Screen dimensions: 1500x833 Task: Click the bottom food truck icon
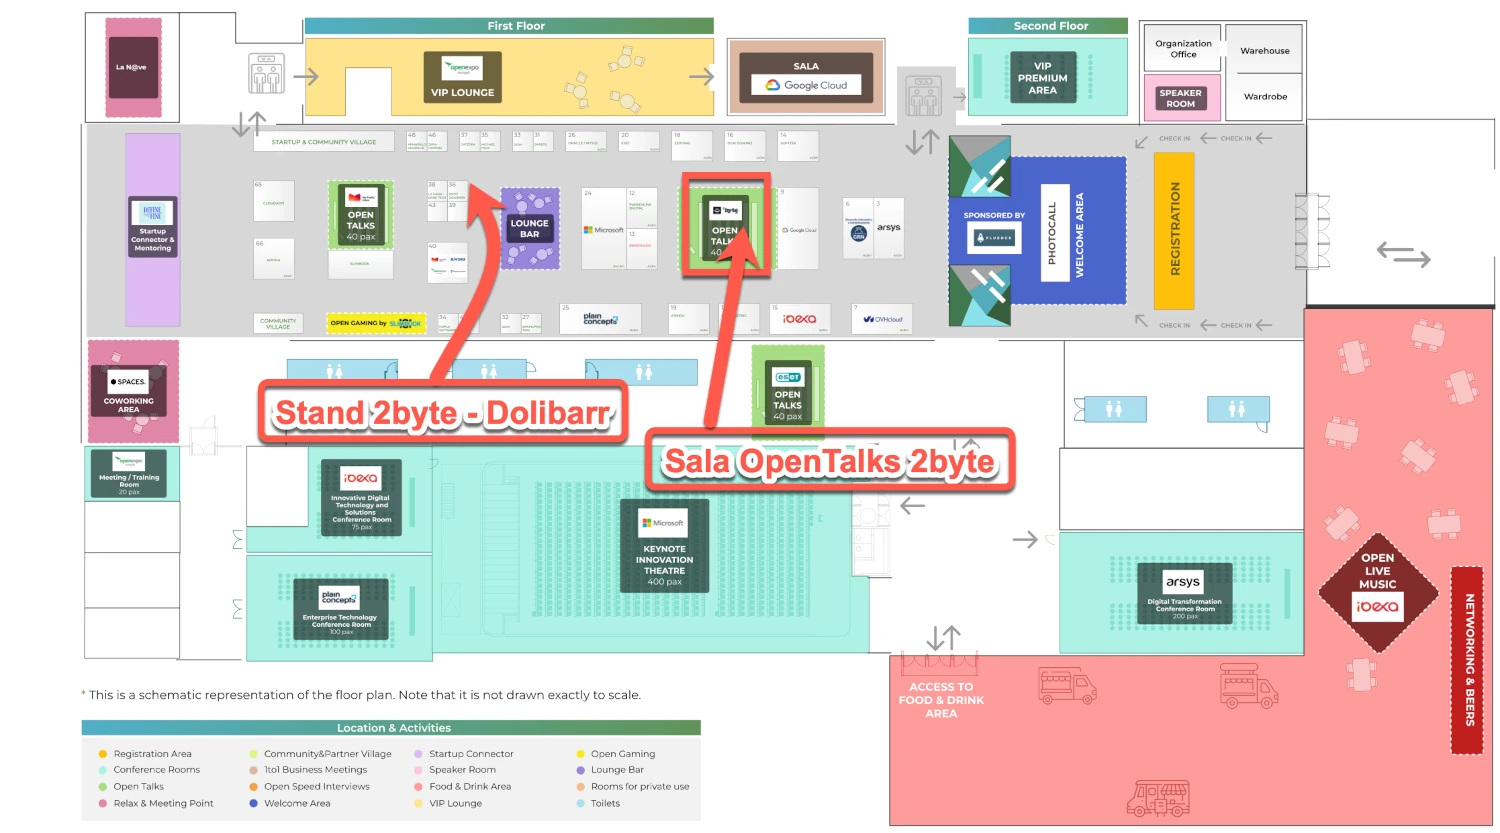(x=1159, y=798)
